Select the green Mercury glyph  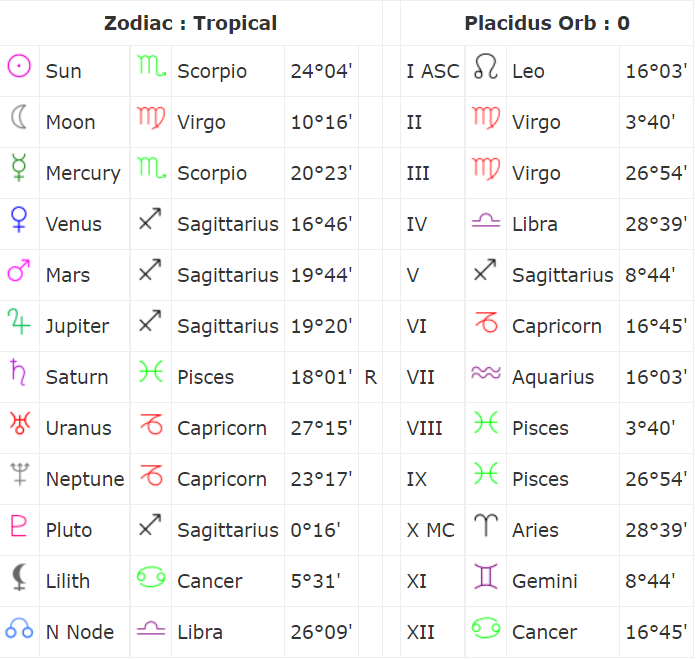(x=19, y=168)
